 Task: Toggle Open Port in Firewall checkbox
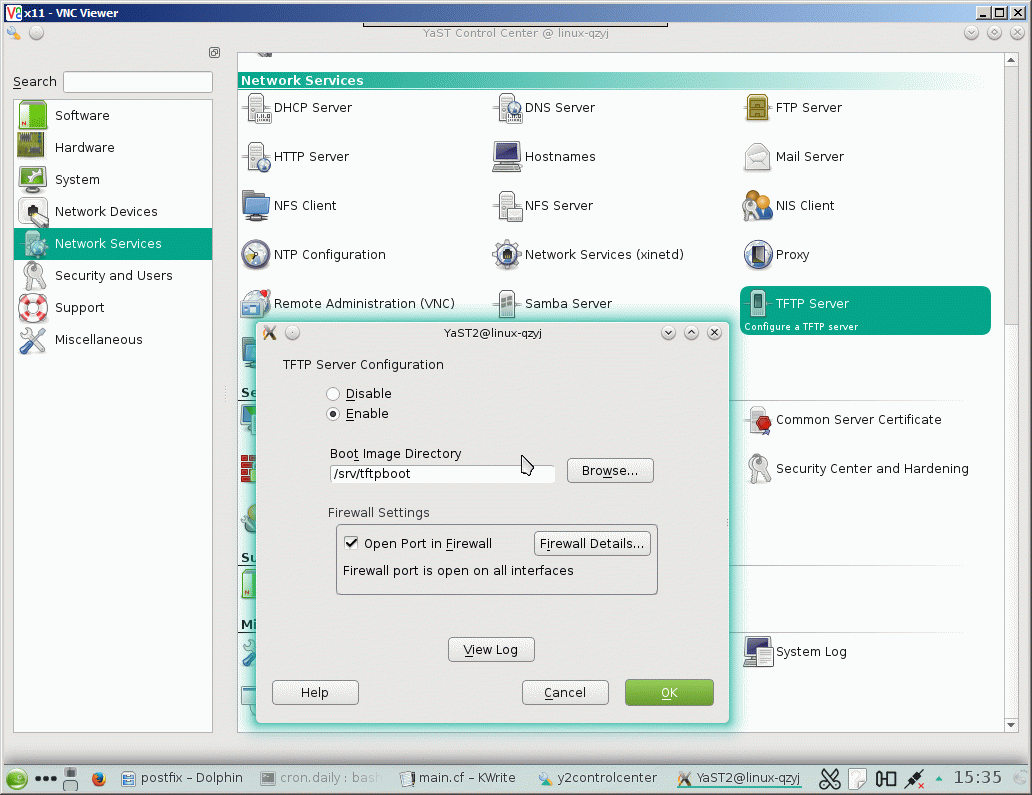(351, 543)
